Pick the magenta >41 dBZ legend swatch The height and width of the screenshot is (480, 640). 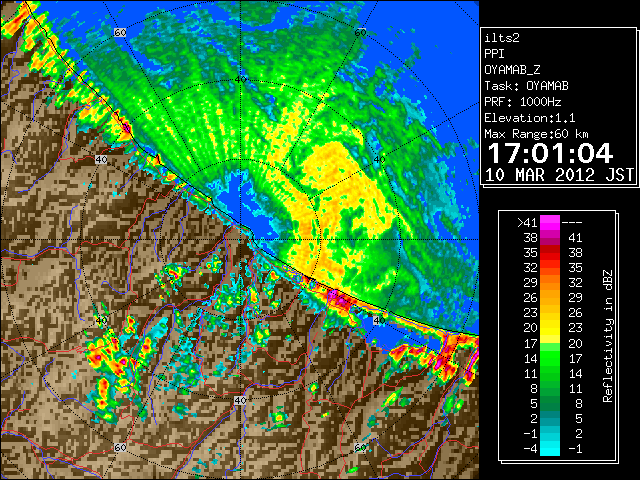click(x=550, y=223)
